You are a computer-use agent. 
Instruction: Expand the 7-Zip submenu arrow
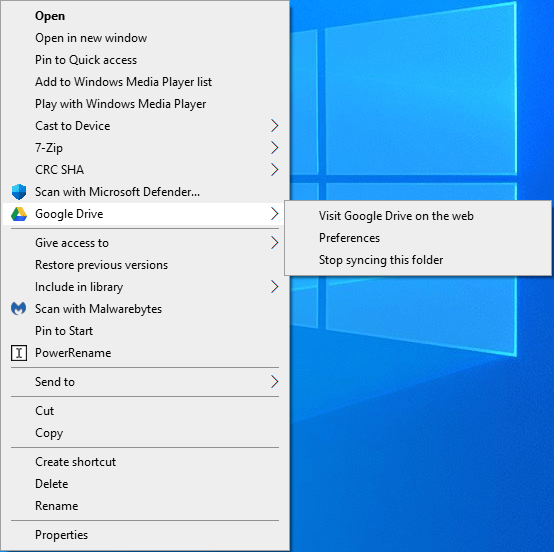[275, 147]
